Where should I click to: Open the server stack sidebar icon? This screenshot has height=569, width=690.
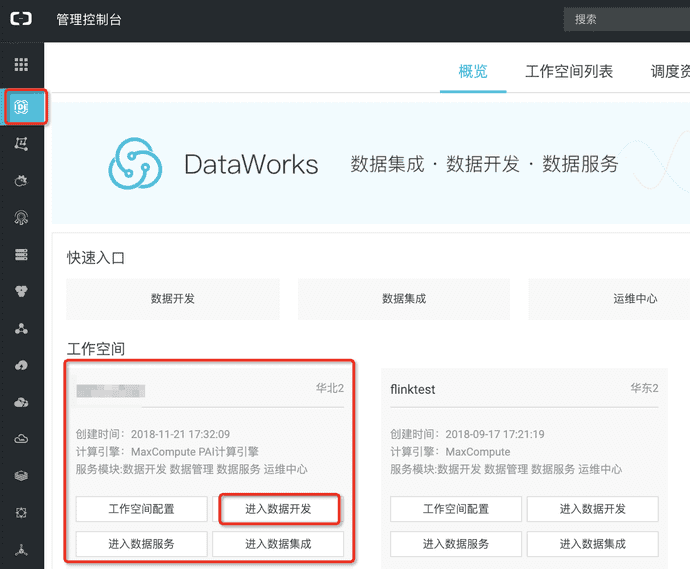(x=21, y=254)
